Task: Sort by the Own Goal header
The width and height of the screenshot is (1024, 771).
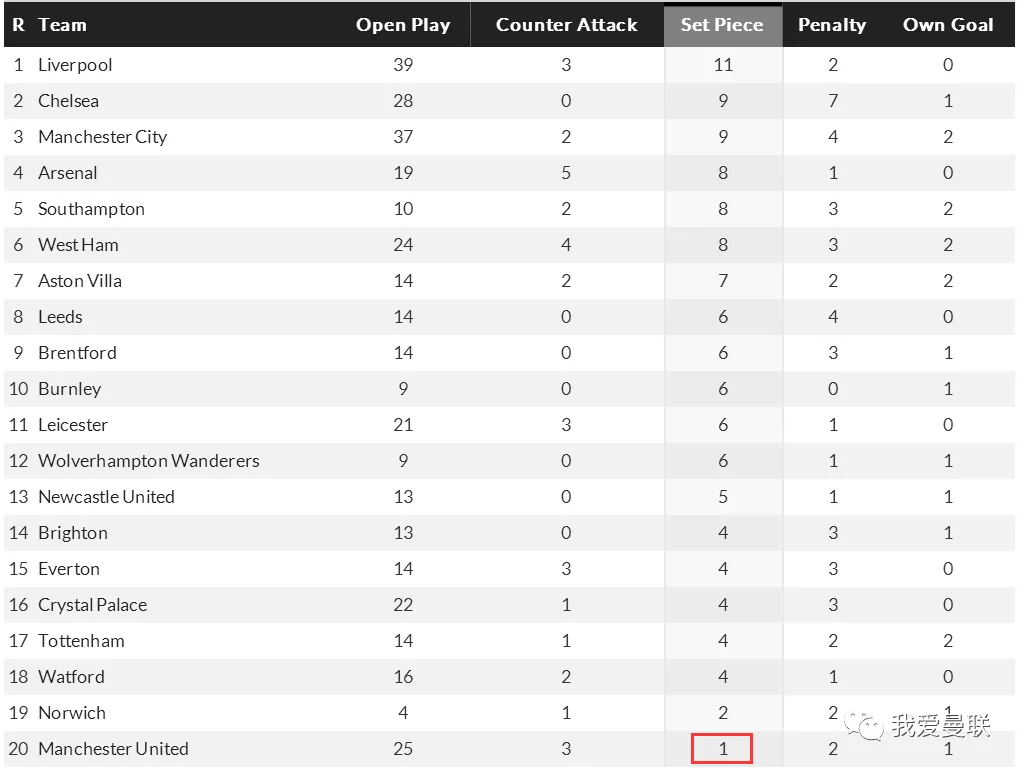Action: [x=948, y=25]
